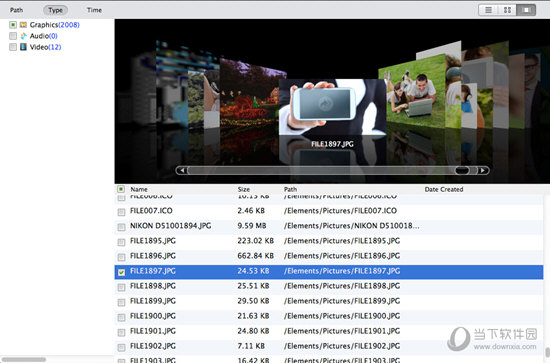Open the Path tab
Image resolution: width=550 pixels, height=363 pixels.
16,10
